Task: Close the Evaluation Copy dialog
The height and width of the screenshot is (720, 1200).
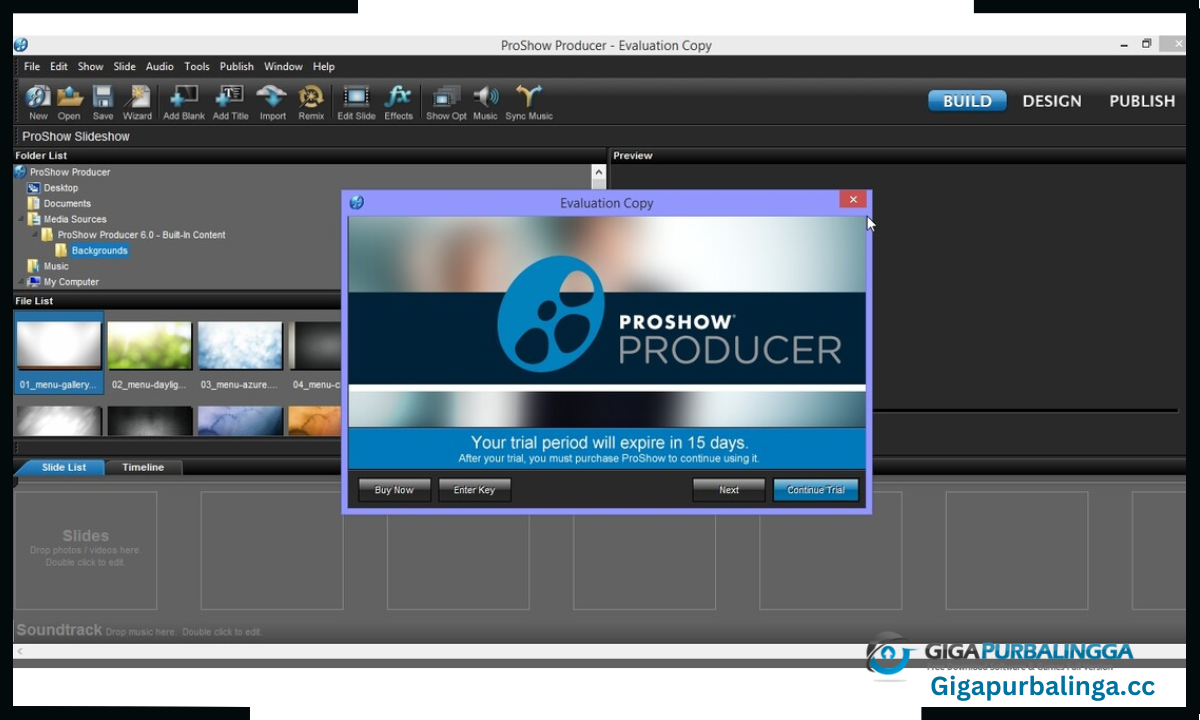Action: [853, 200]
